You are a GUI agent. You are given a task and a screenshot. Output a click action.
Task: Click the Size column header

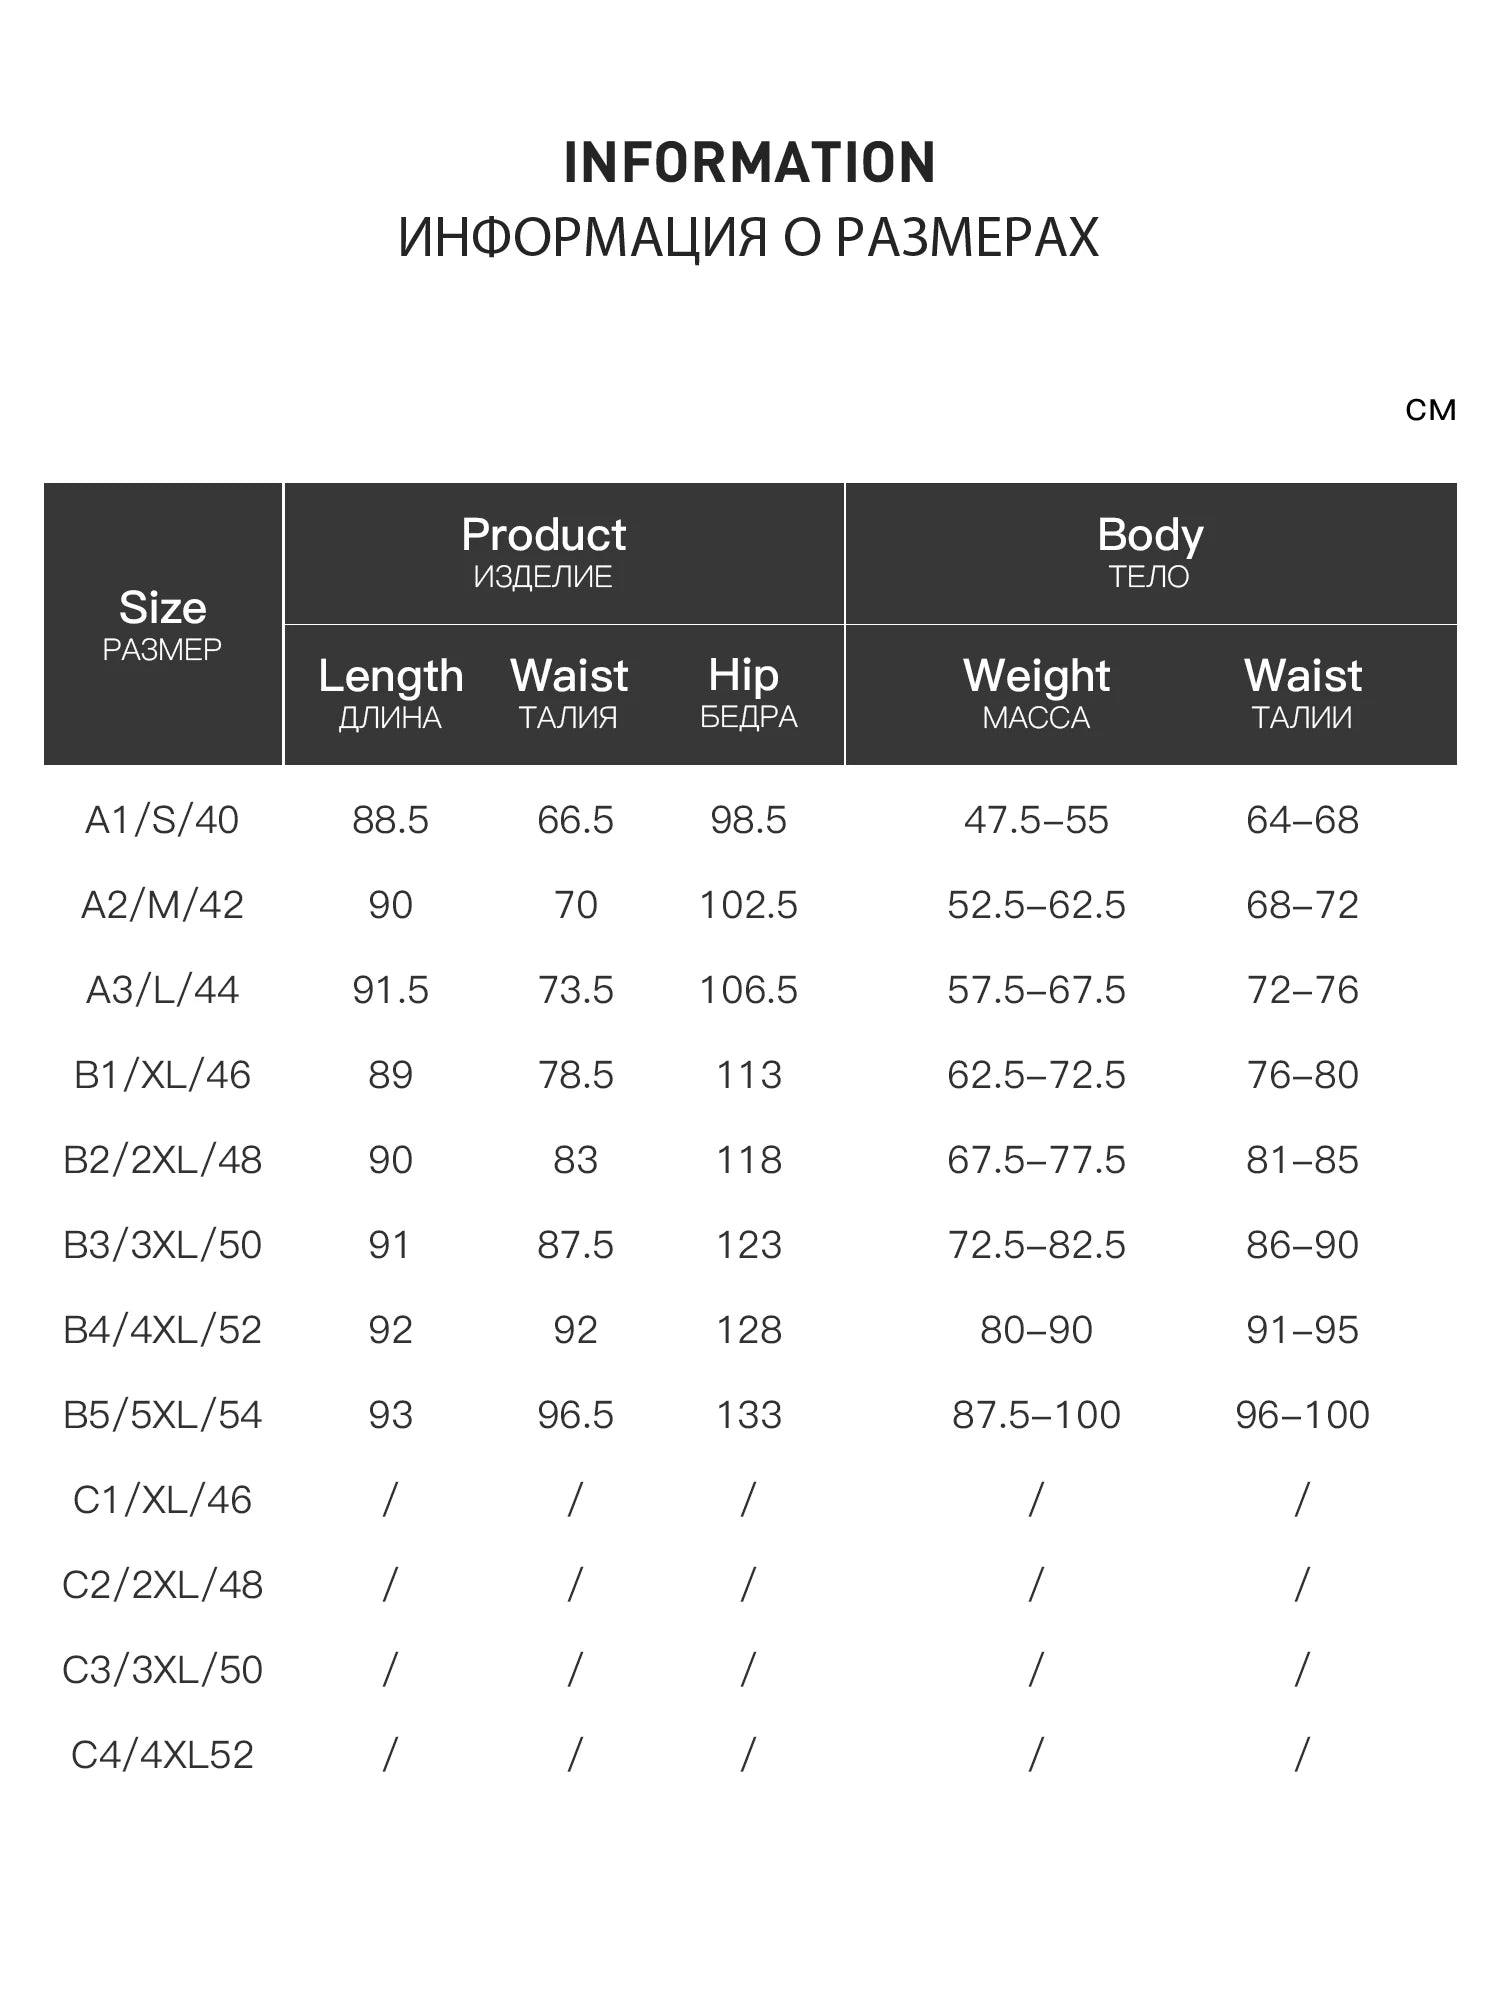pos(163,624)
